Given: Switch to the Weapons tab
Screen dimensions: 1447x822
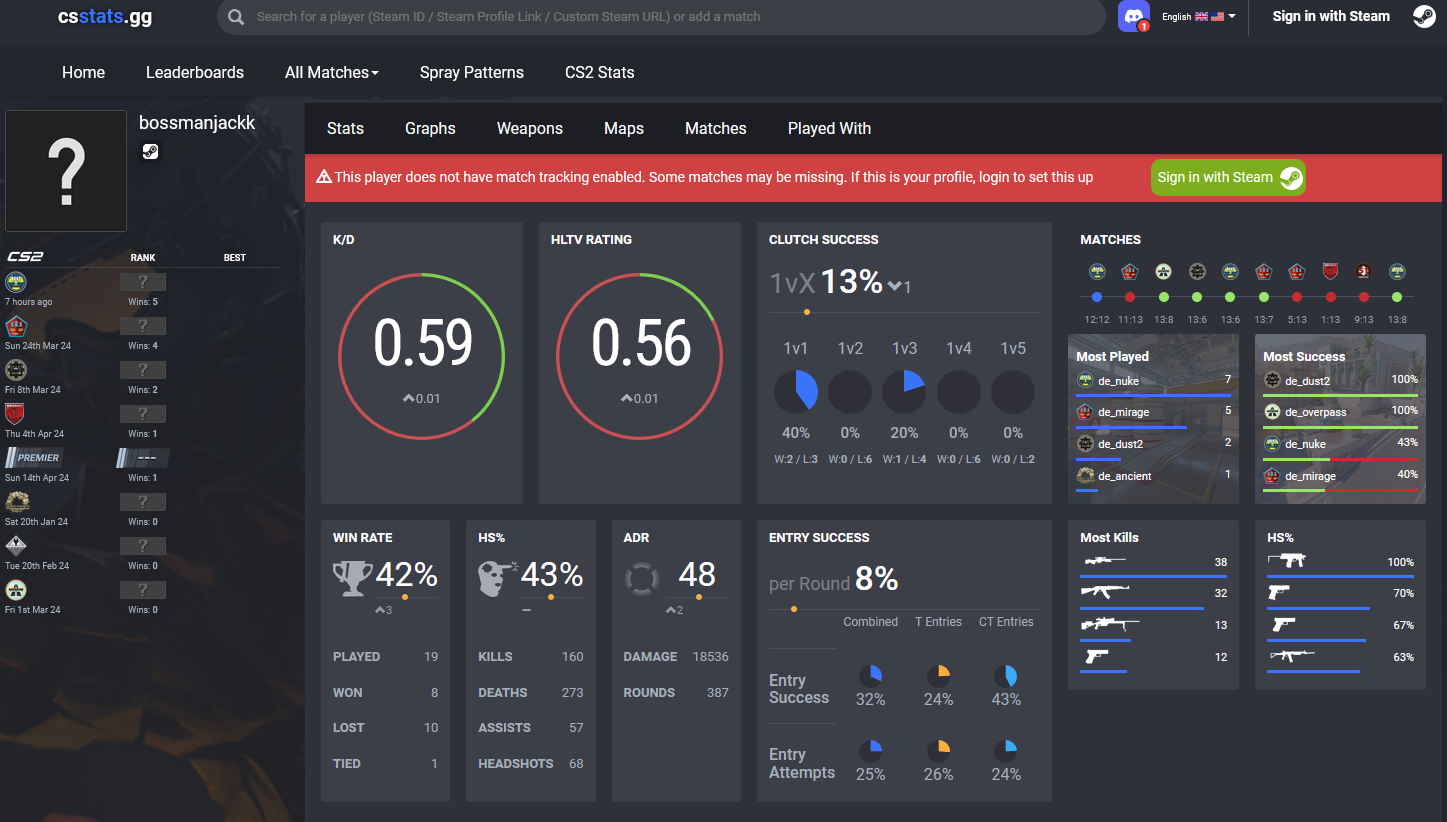Looking at the screenshot, I should [530, 128].
